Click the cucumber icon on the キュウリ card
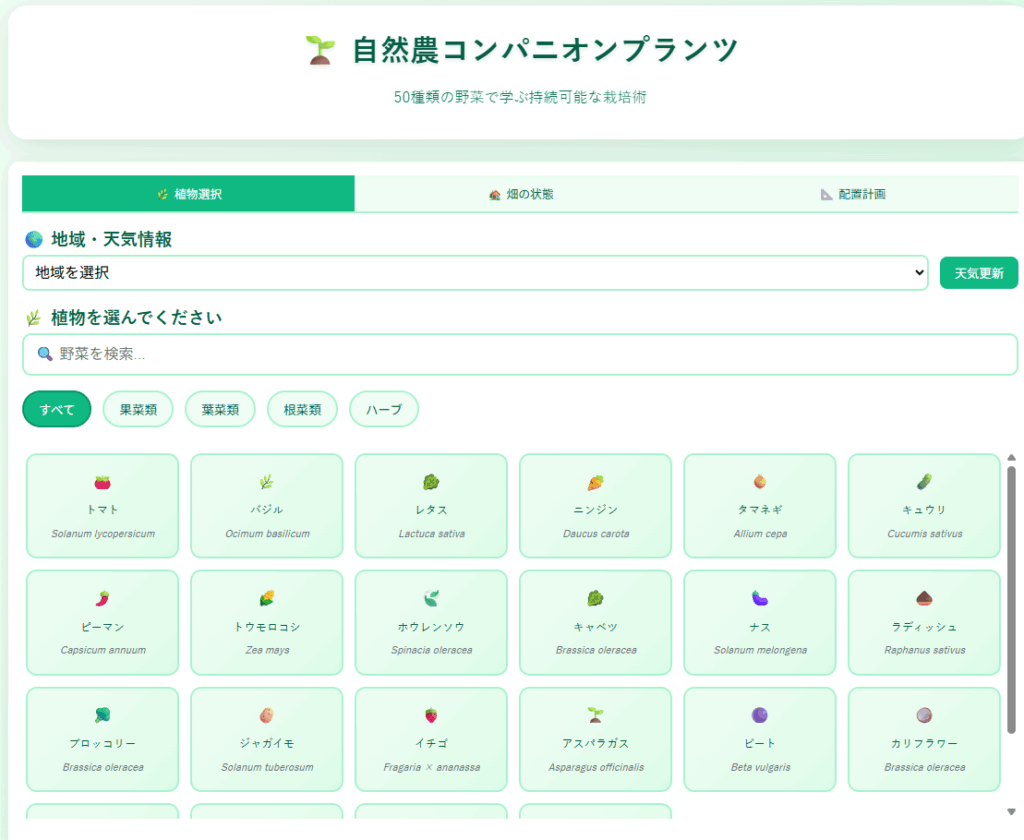The image size is (1024, 840). pyautogui.click(x=924, y=482)
